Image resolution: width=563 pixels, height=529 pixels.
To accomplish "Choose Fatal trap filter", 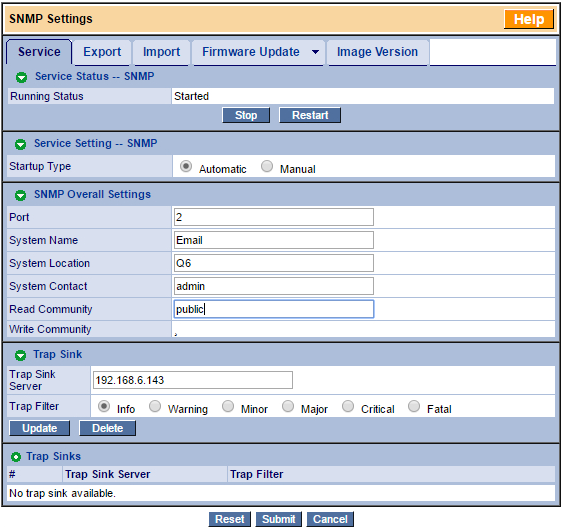I will (414, 406).
